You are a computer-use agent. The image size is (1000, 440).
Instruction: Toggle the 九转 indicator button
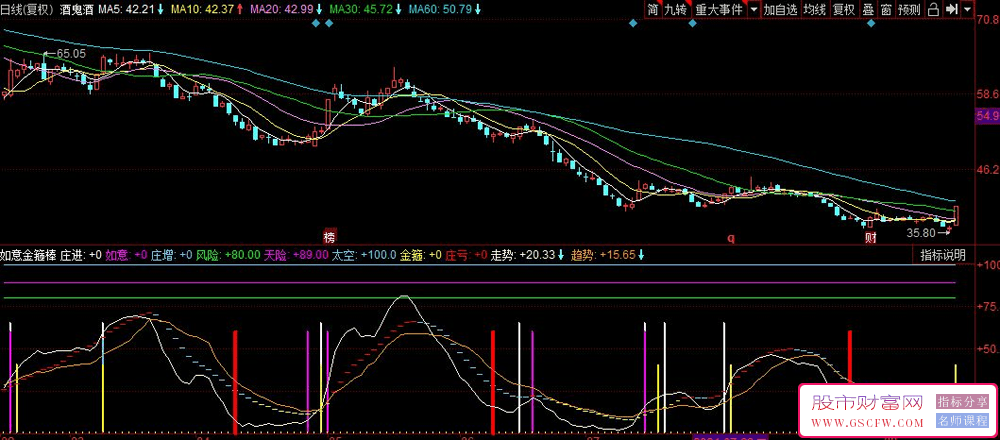point(676,9)
